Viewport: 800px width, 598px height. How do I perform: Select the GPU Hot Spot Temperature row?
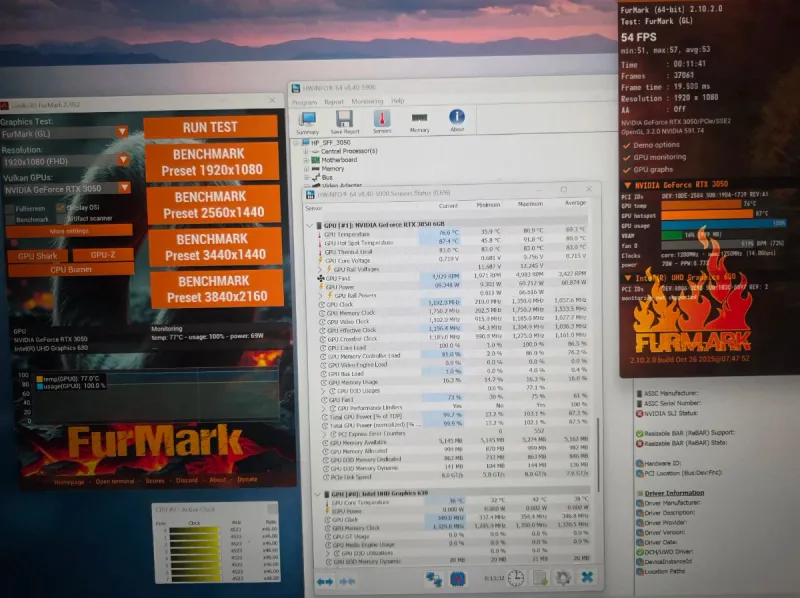(x=452, y=242)
